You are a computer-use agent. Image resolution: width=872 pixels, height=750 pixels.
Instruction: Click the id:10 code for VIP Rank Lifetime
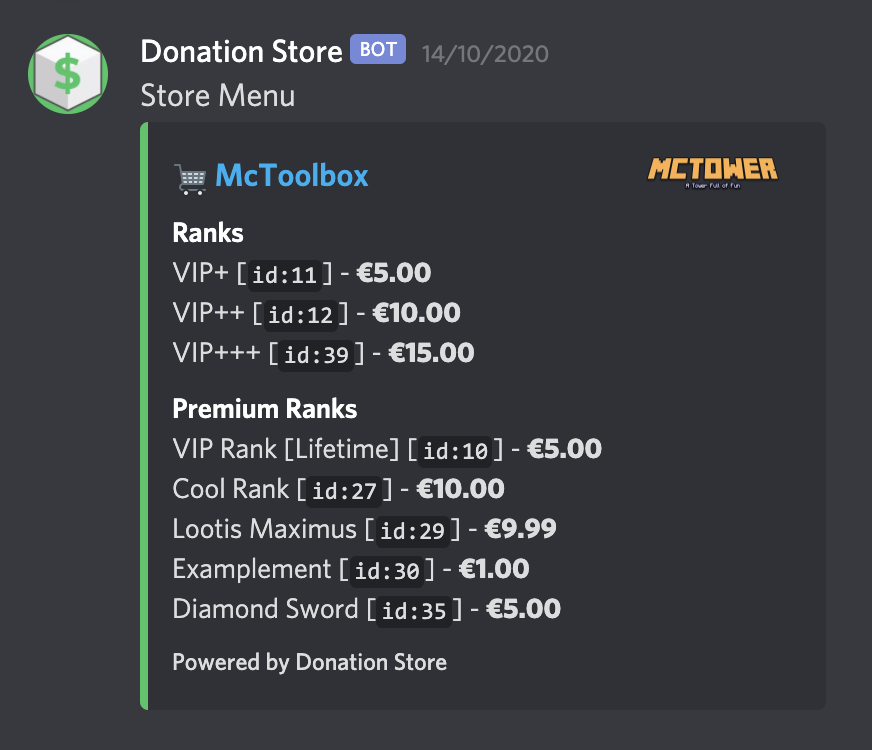(x=455, y=451)
